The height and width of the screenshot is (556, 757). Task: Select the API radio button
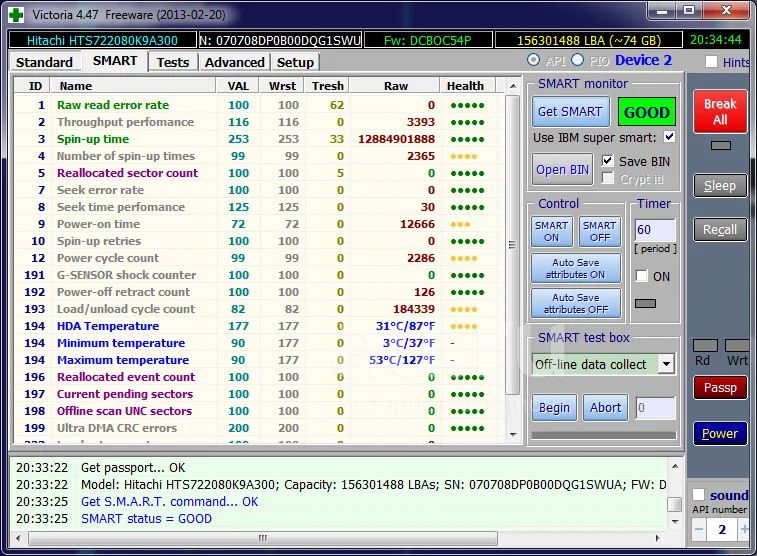click(x=533, y=60)
